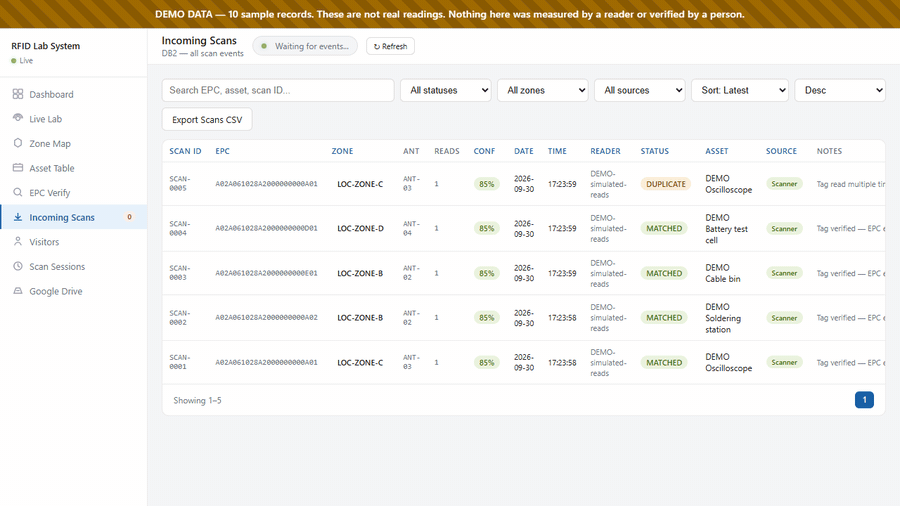
Task: Sort by TIME column header
Action: (x=557, y=151)
